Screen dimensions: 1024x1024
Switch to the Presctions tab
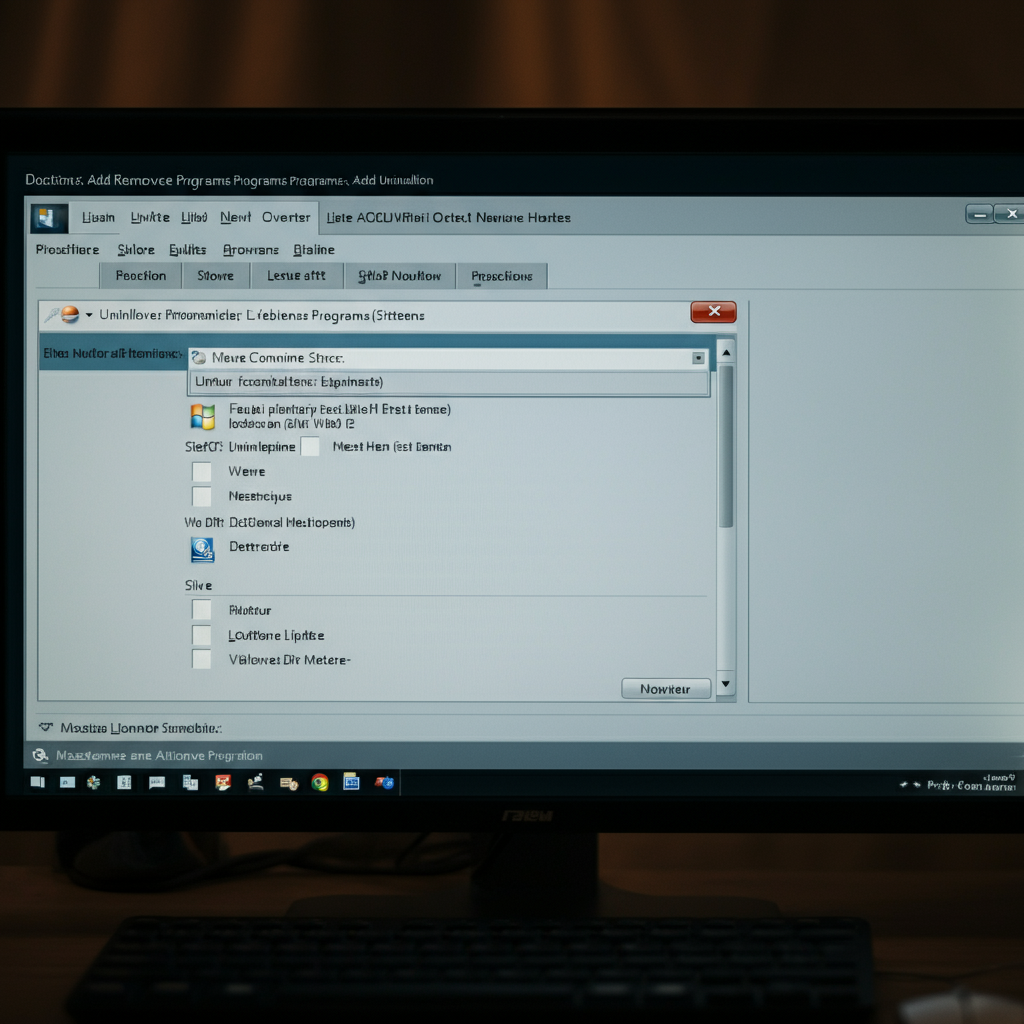pyautogui.click(x=502, y=275)
